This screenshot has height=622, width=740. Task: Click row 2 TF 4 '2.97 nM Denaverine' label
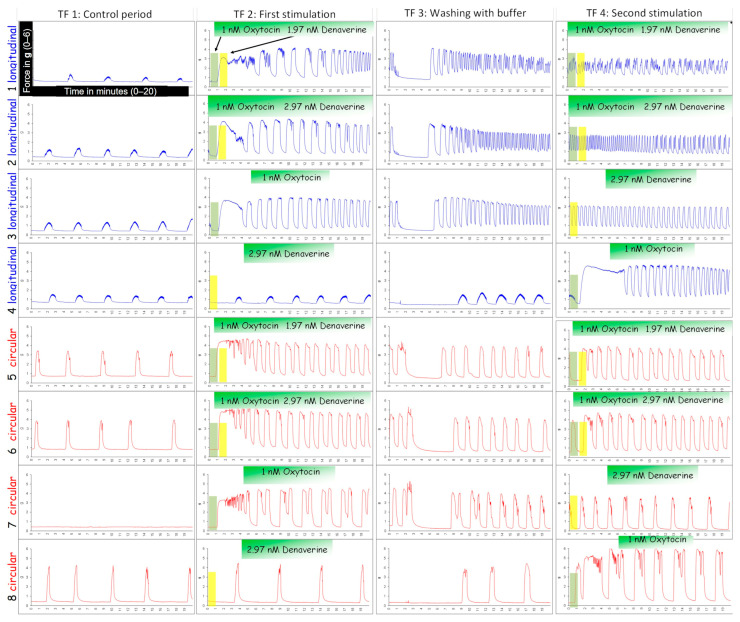[684, 107]
